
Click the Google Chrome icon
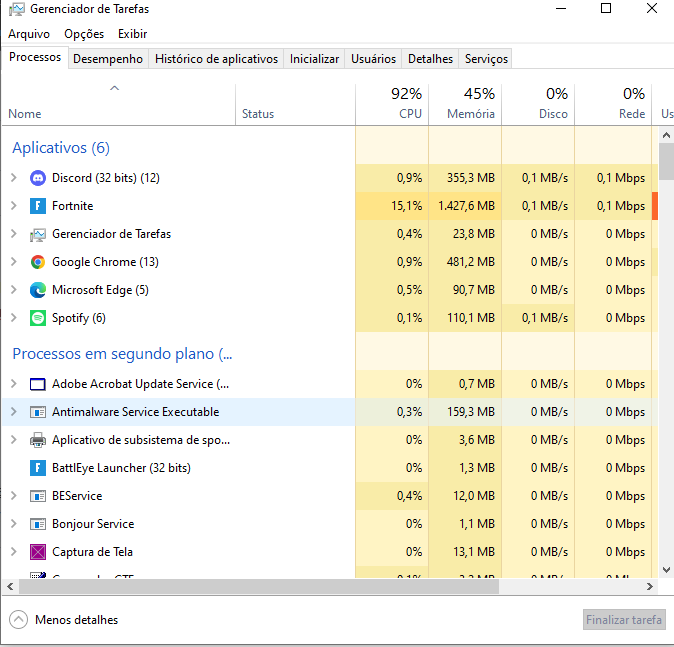[38, 262]
